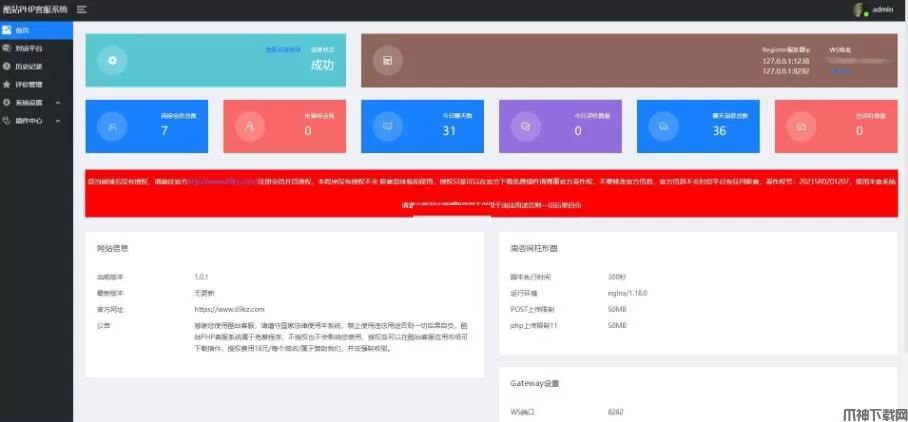
Task: Click the php上传限制 50MB value
Action: tap(617, 325)
